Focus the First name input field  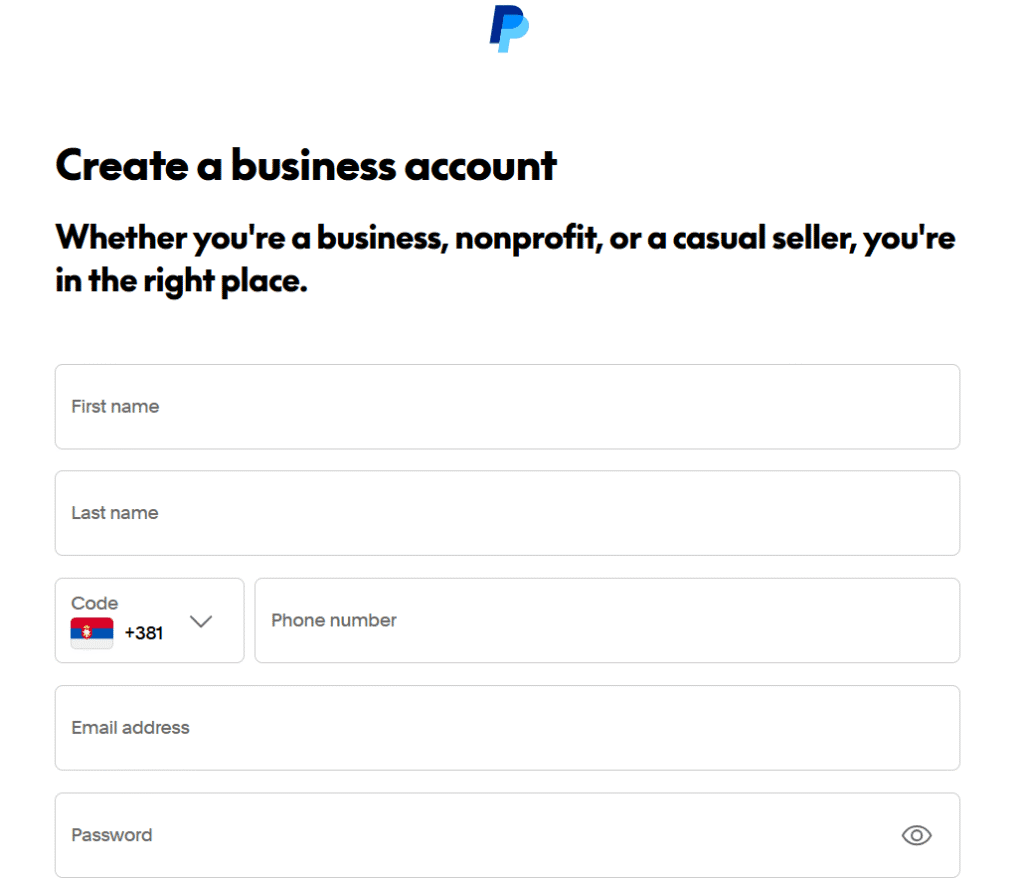coord(507,407)
